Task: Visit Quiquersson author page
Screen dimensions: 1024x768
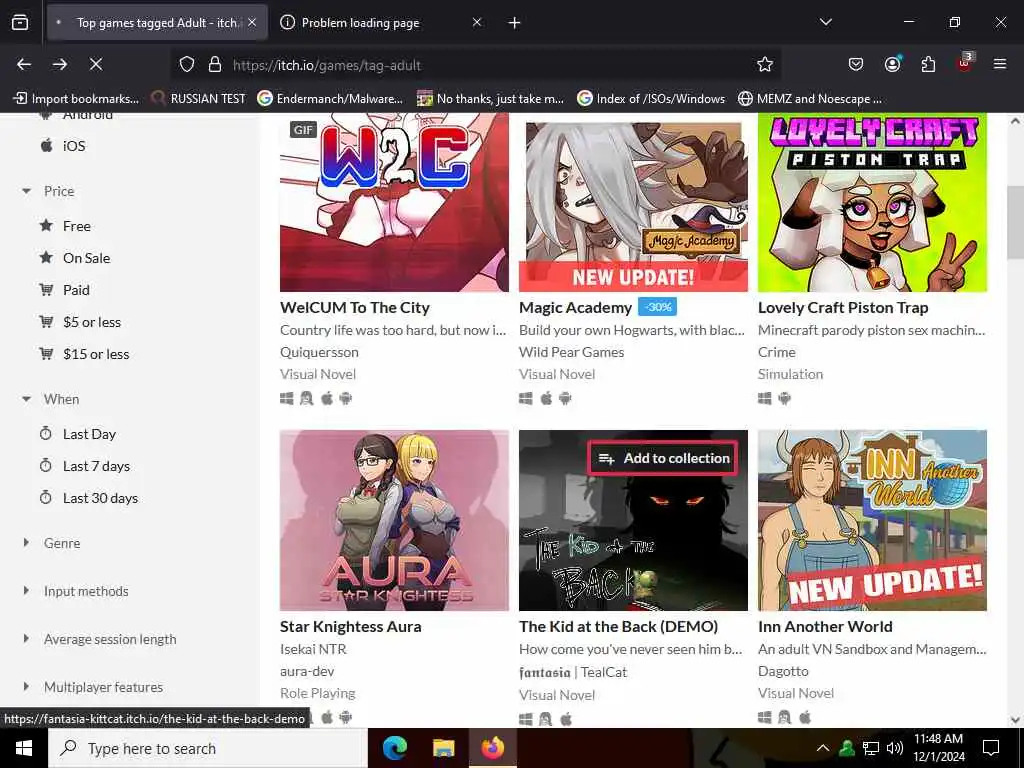Action: pyautogui.click(x=319, y=352)
